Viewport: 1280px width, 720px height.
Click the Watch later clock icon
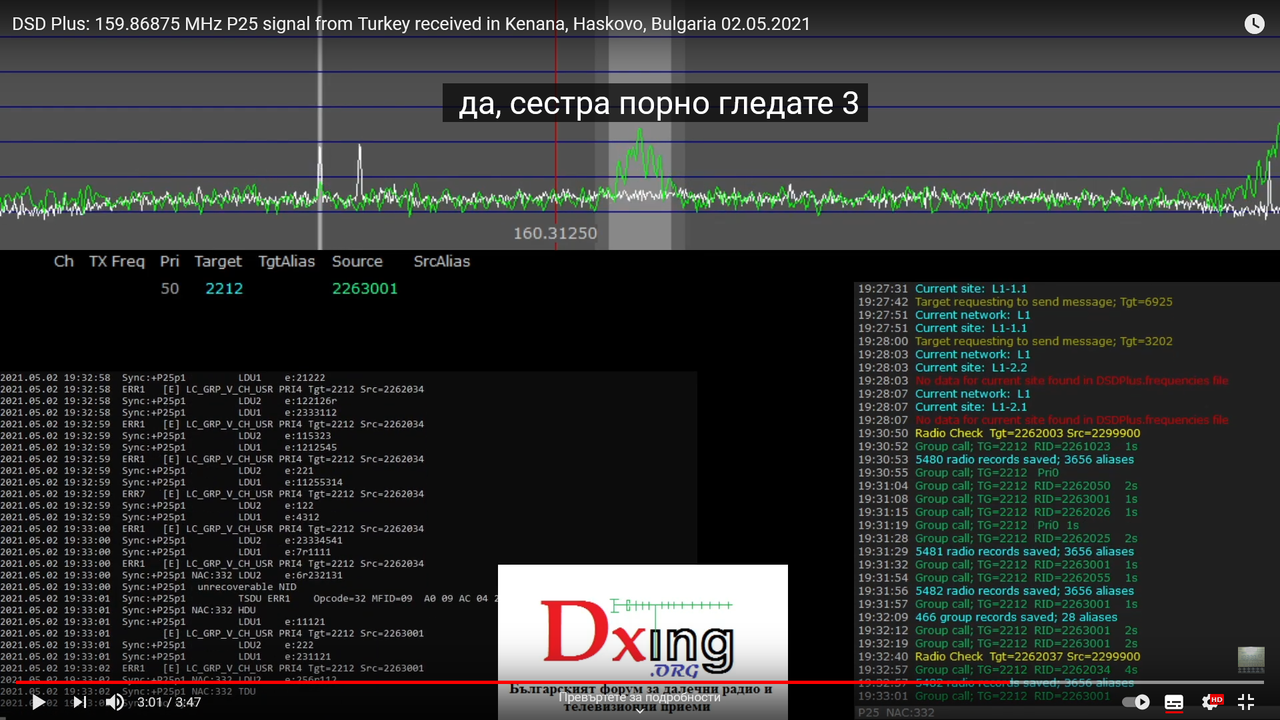coord(1254,24)
